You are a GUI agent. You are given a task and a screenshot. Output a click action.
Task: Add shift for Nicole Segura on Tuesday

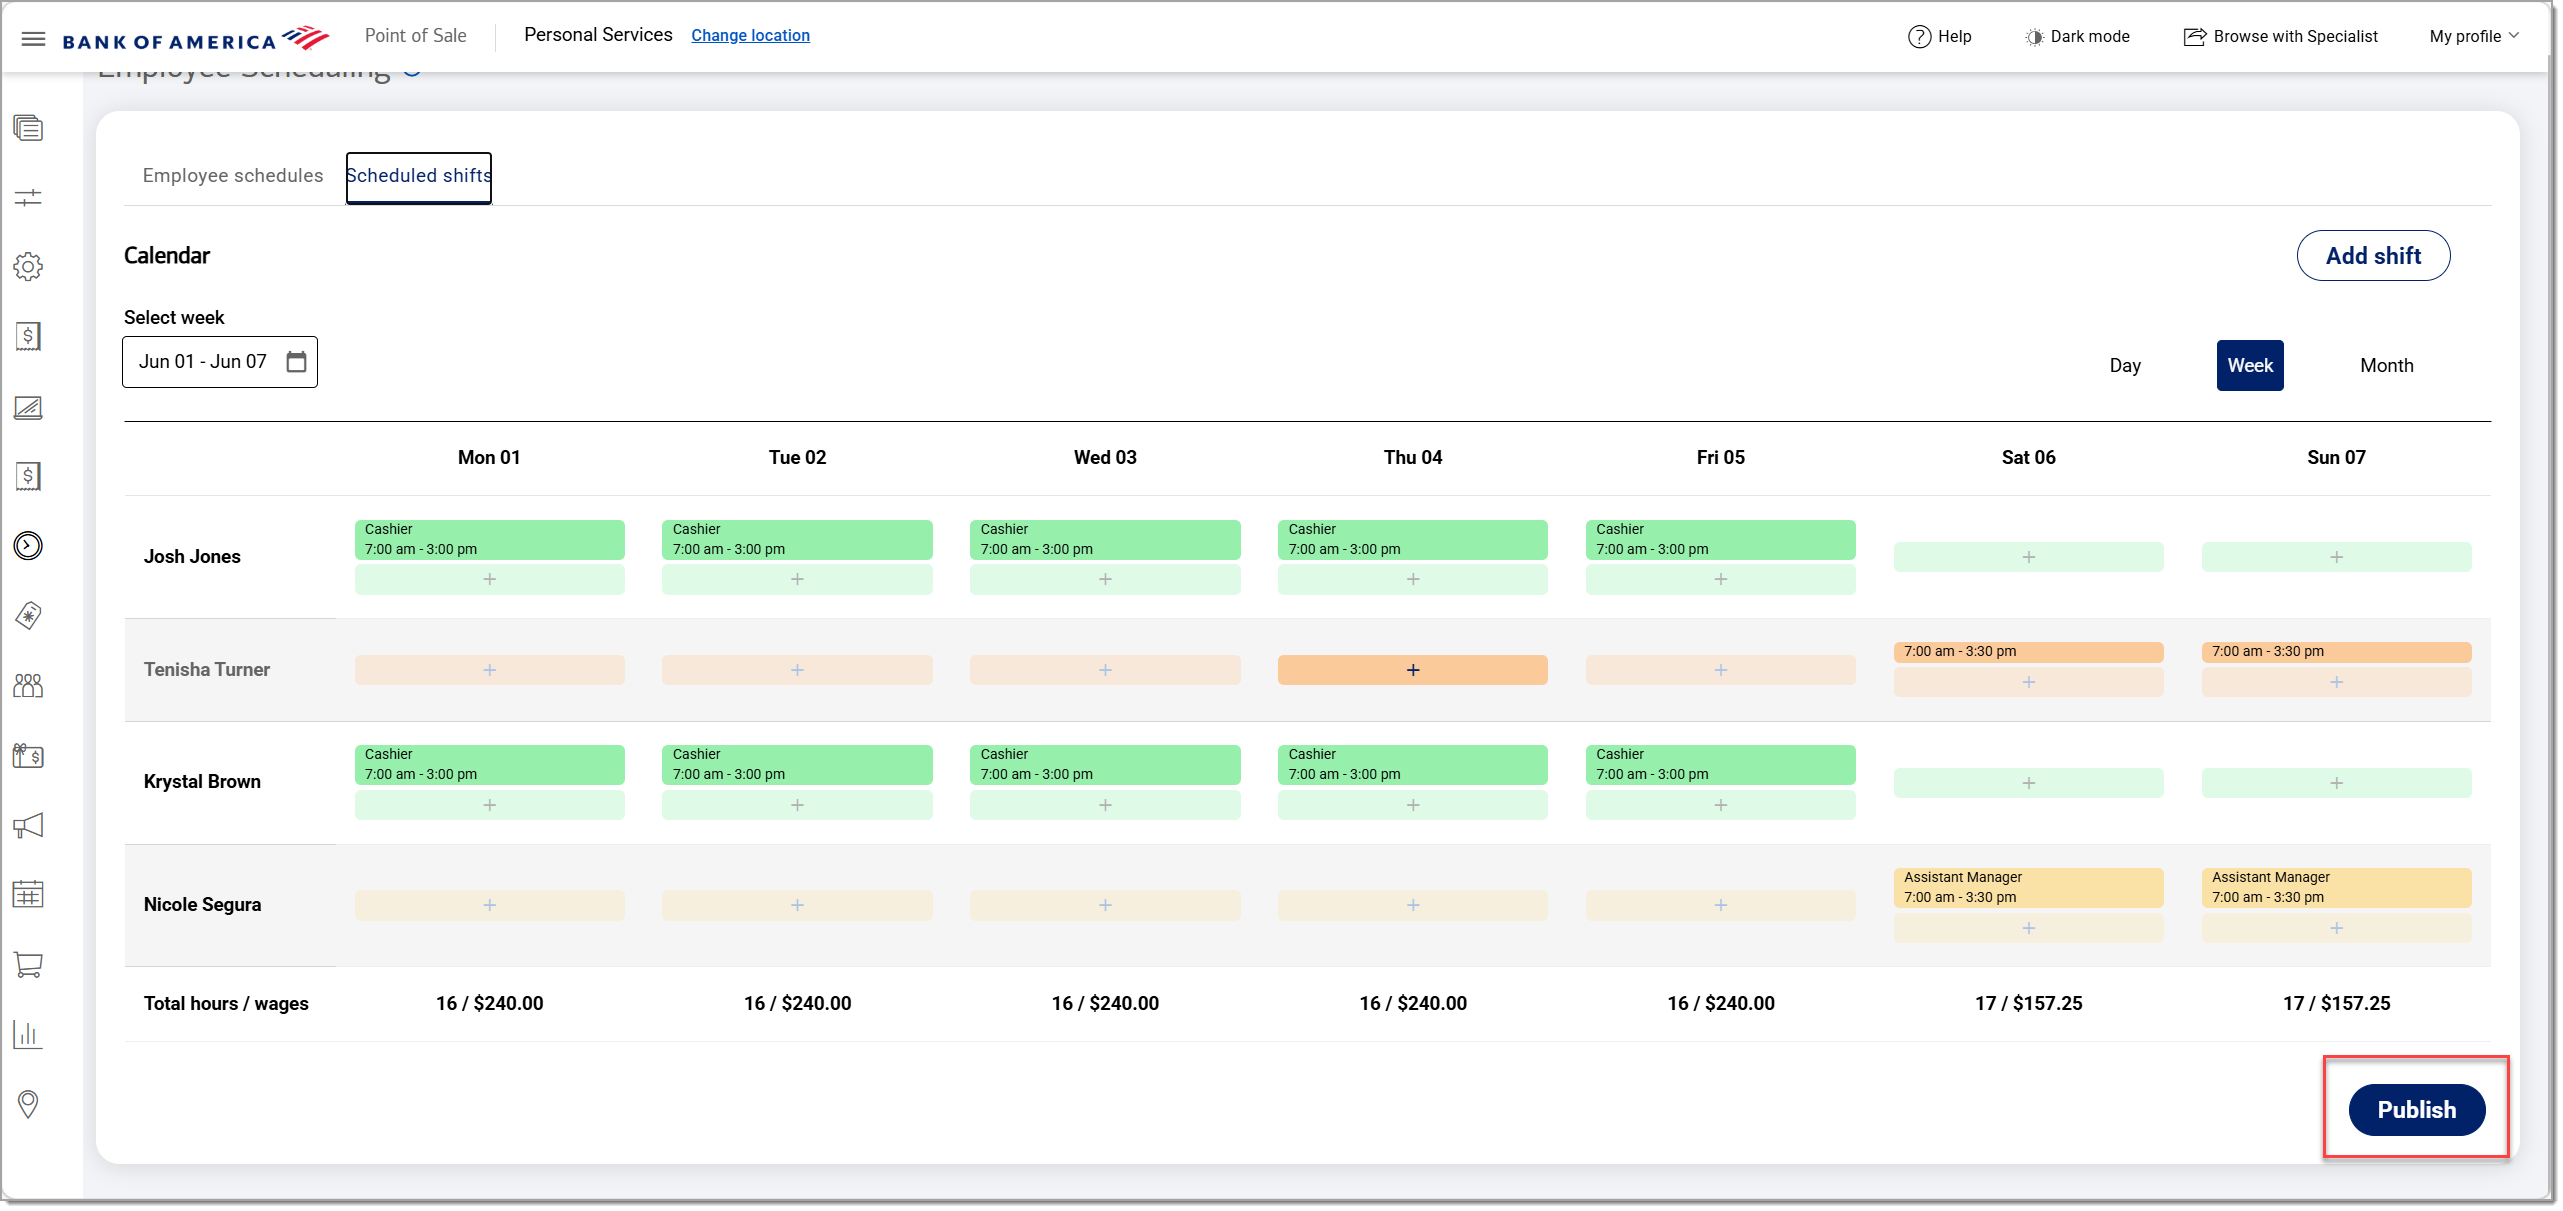click(797, 905)
